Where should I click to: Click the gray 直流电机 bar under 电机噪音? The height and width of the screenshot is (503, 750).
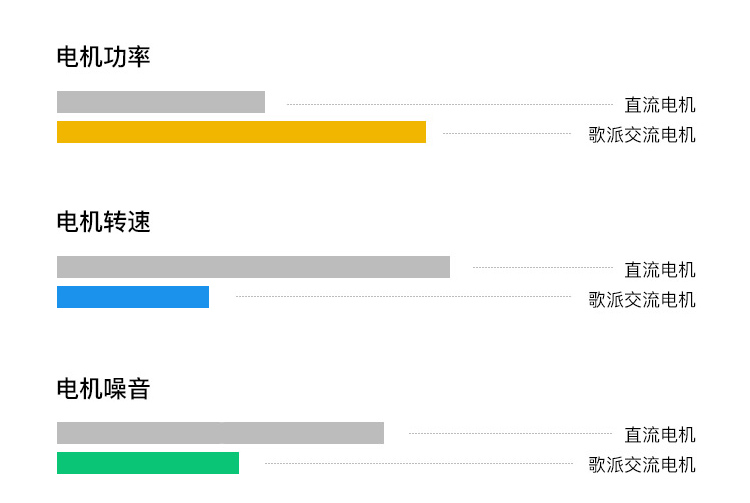(220, 433)
